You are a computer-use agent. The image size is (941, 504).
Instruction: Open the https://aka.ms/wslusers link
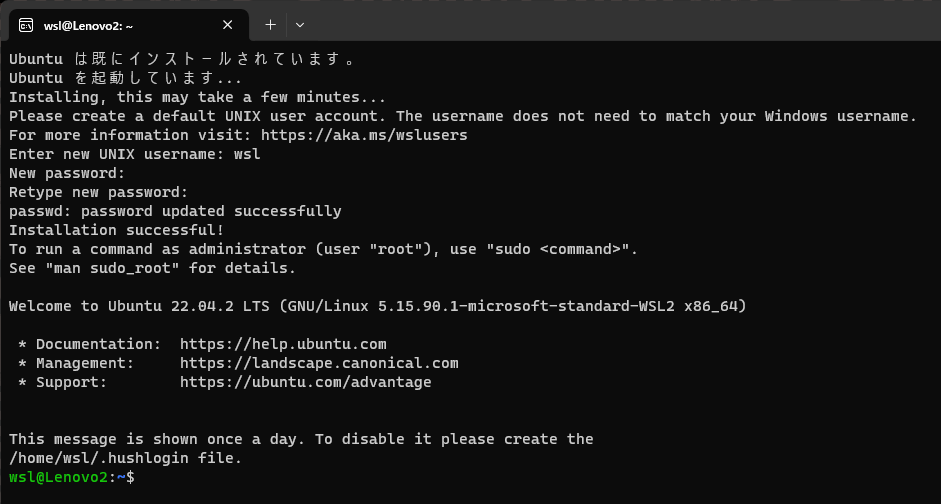click(364, 135)
